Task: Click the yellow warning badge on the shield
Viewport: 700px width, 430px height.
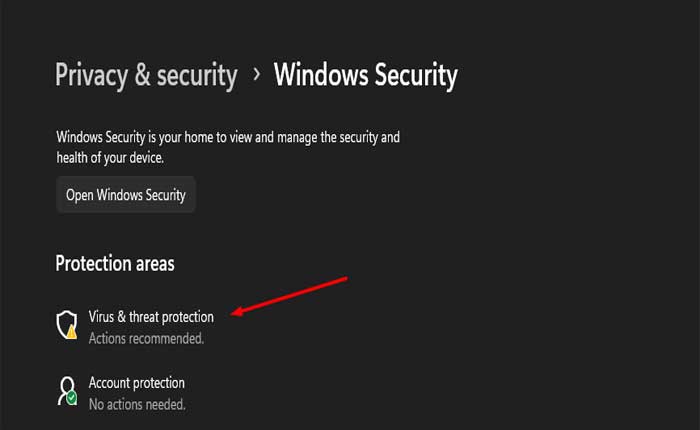Action: 72,332
